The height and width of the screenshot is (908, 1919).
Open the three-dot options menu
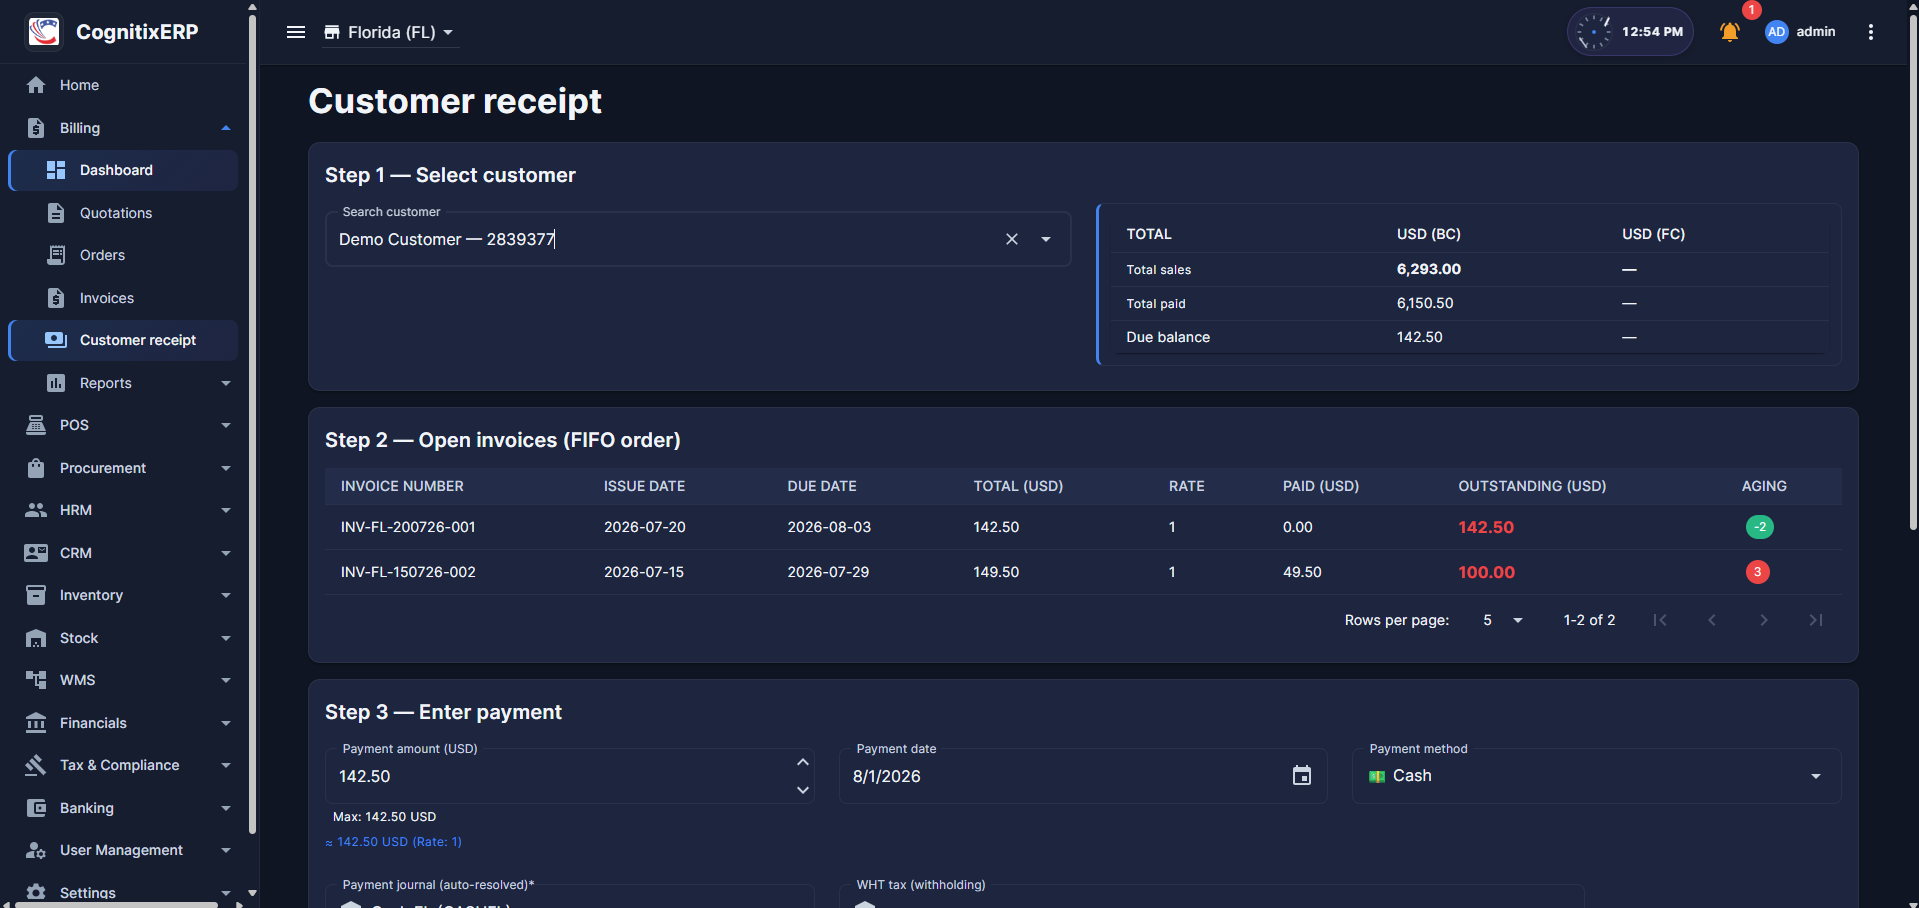(1871, 32)
